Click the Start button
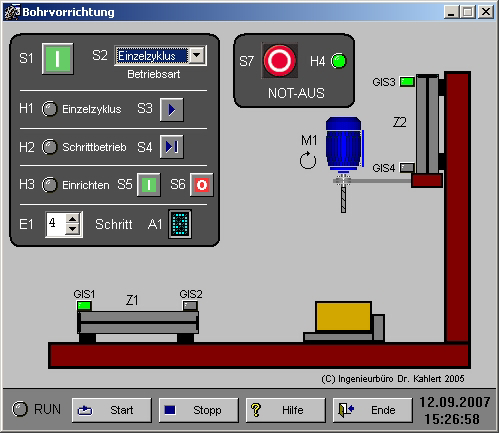Viewport: 499px width, 433px height. (x=112, y=410)
